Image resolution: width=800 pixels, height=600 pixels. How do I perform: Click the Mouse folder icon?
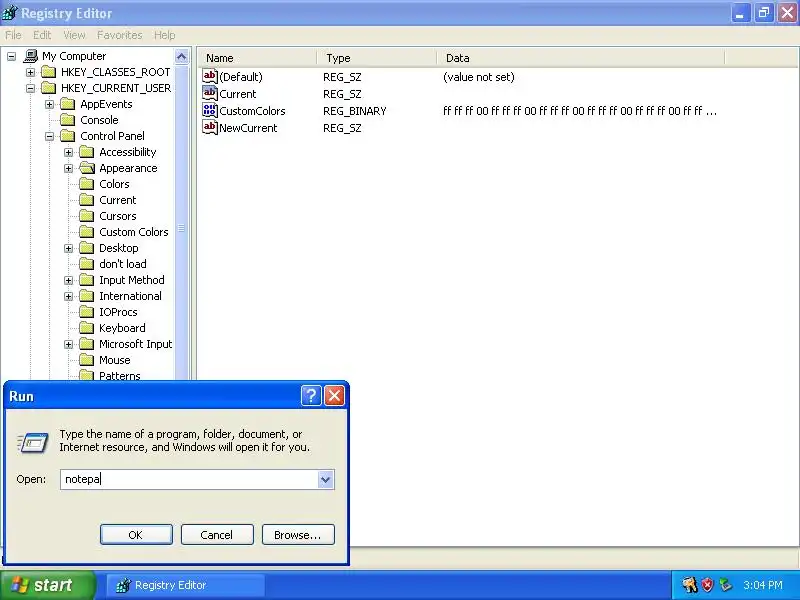(x=87, y=360)
